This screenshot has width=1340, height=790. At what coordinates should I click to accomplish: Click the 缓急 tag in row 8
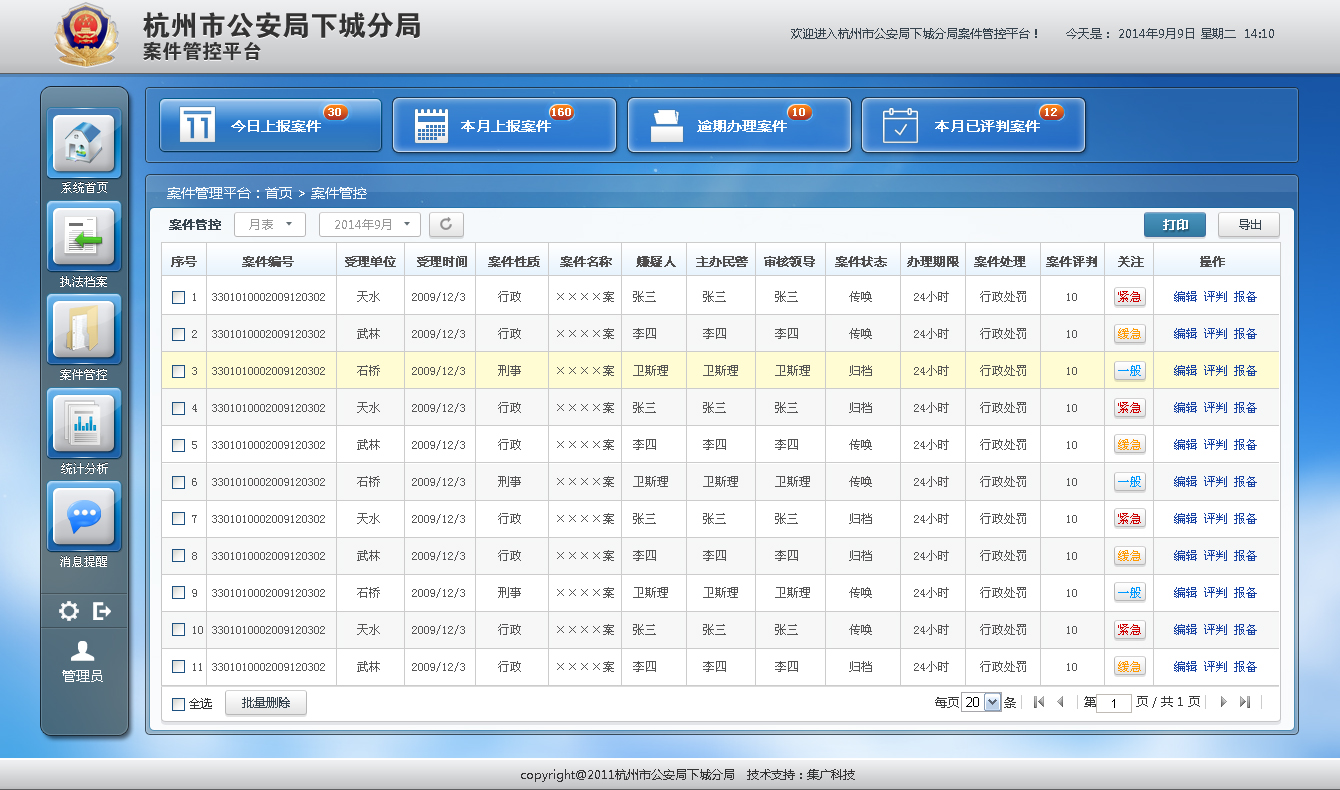[1130, 556]
